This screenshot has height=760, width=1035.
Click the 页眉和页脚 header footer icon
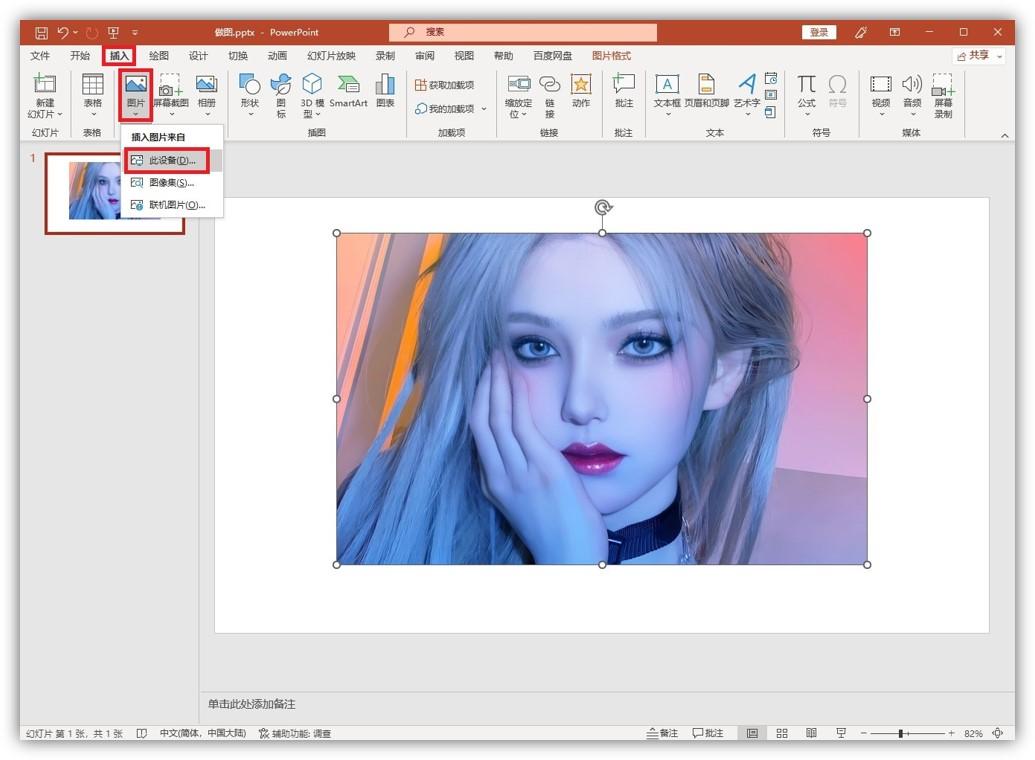707,86
